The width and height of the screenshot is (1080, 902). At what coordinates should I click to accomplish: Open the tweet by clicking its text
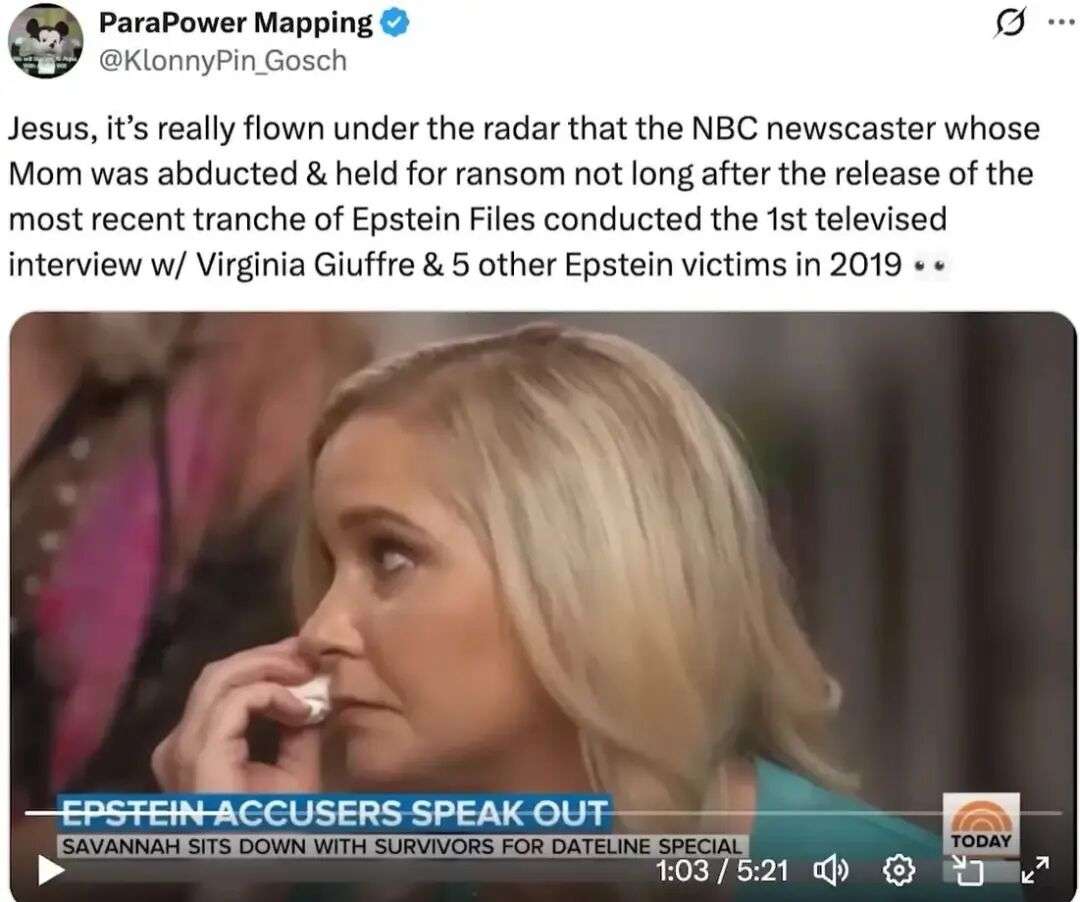click(523, 196)
